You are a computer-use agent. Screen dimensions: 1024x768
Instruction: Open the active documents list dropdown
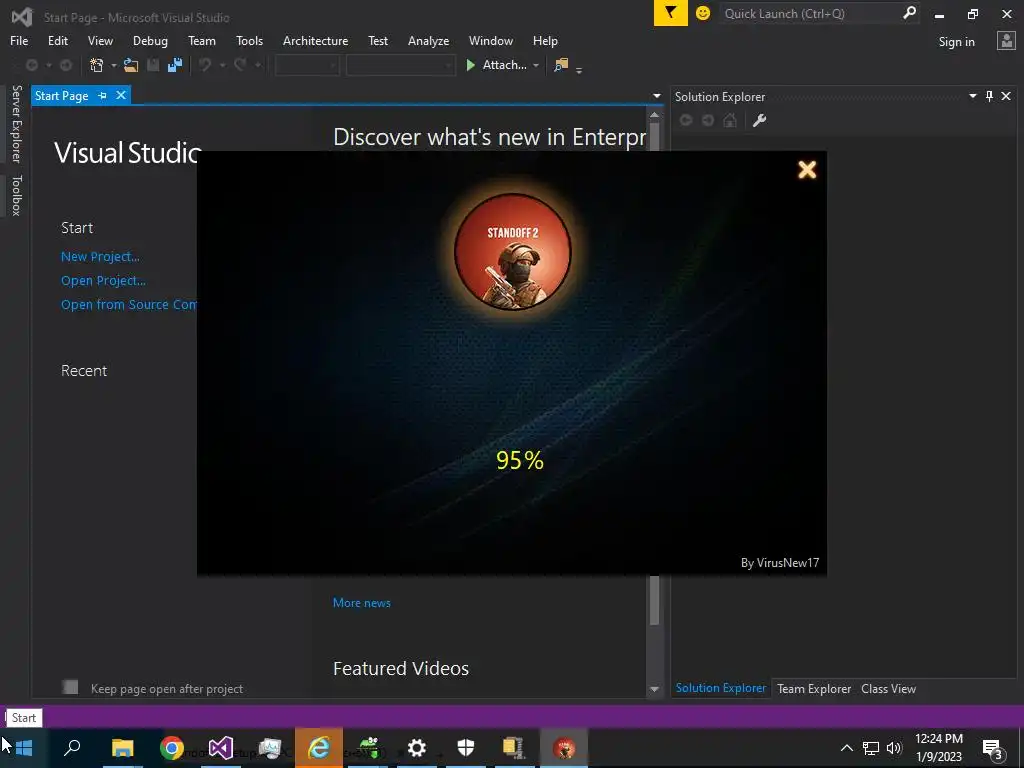(657, 96)
